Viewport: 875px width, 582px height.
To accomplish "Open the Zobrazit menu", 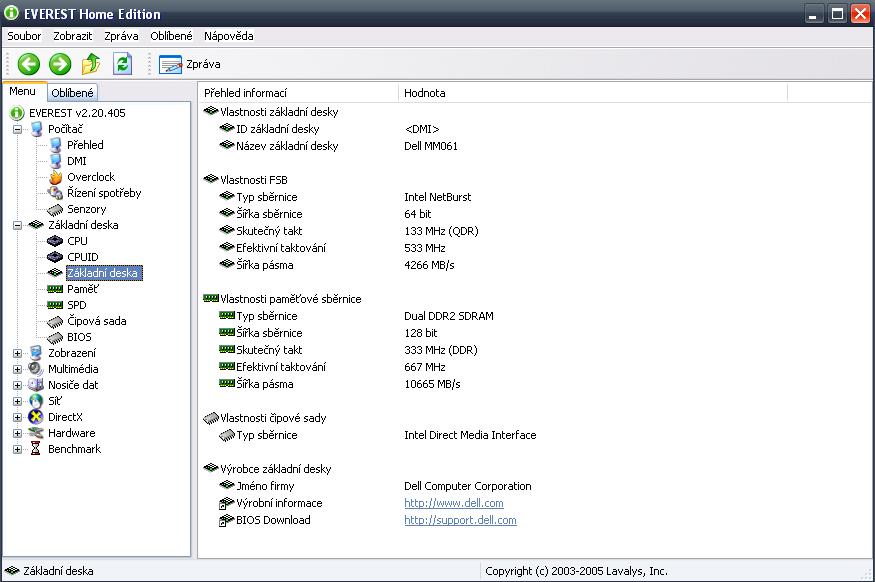I will tap(73, 36).
